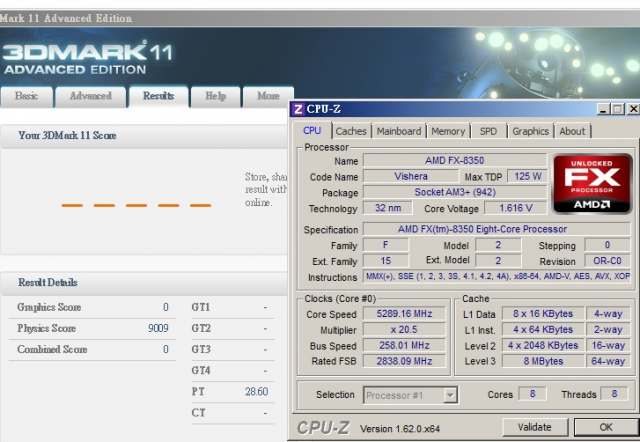Open the Basic tab in 3DMark 11
The width and height of the screenshot is (640, 442).
pyautogui.click(x=27, y=97)
